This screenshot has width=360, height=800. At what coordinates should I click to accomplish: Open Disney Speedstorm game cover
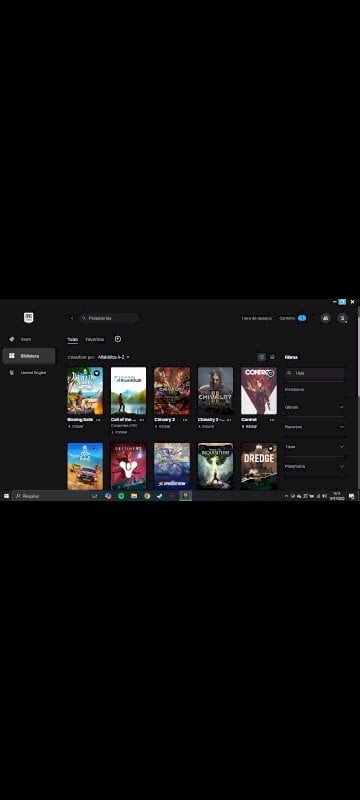click(172, 466)
